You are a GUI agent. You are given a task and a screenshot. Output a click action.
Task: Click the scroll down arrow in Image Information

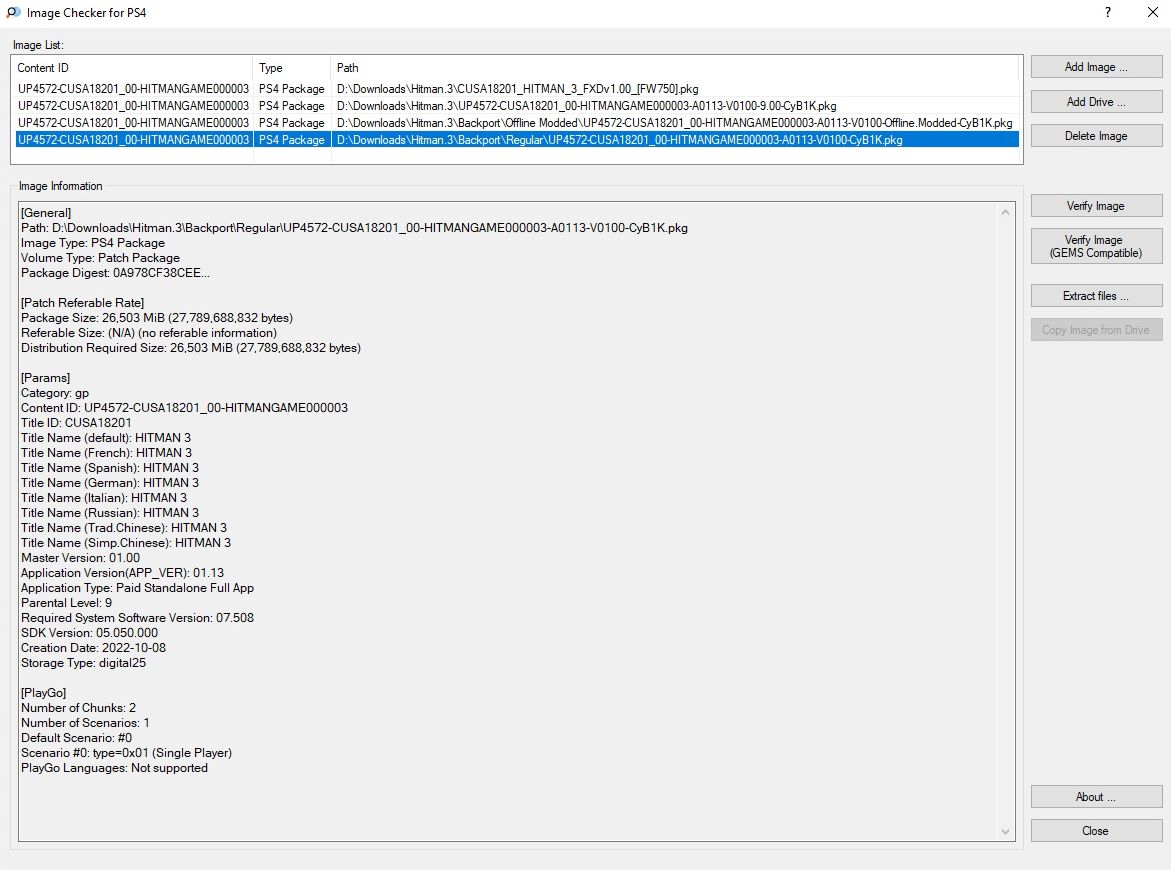coord(1006,832)
